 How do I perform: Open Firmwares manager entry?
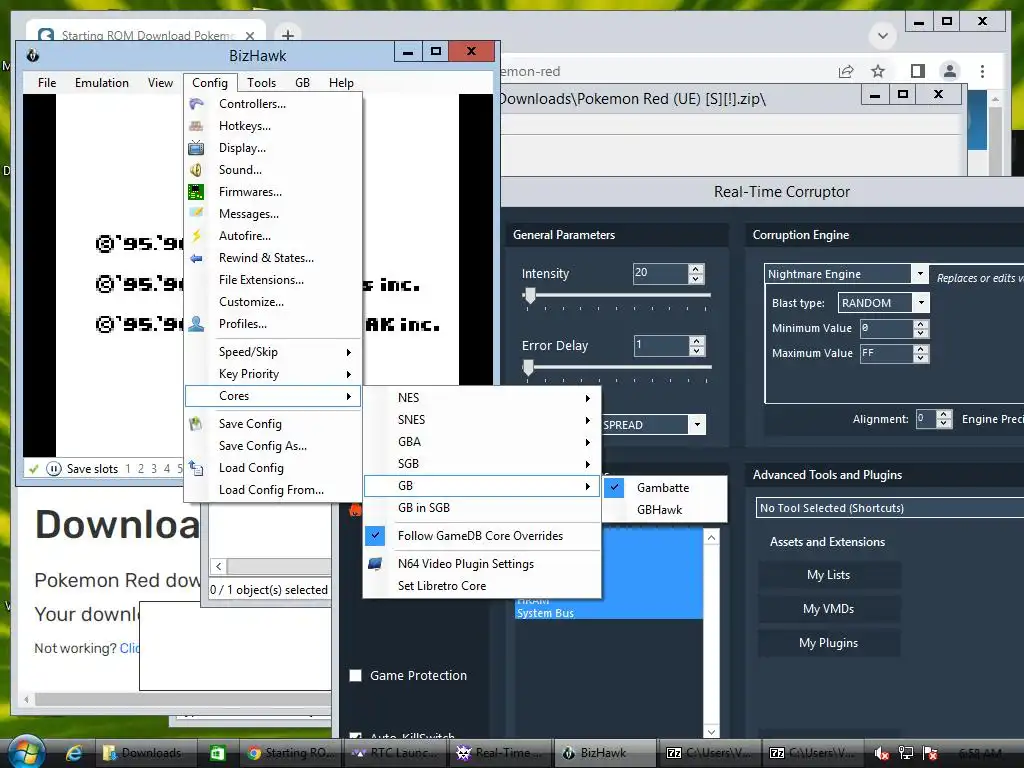pyautogui.click(x=273, y=192)
